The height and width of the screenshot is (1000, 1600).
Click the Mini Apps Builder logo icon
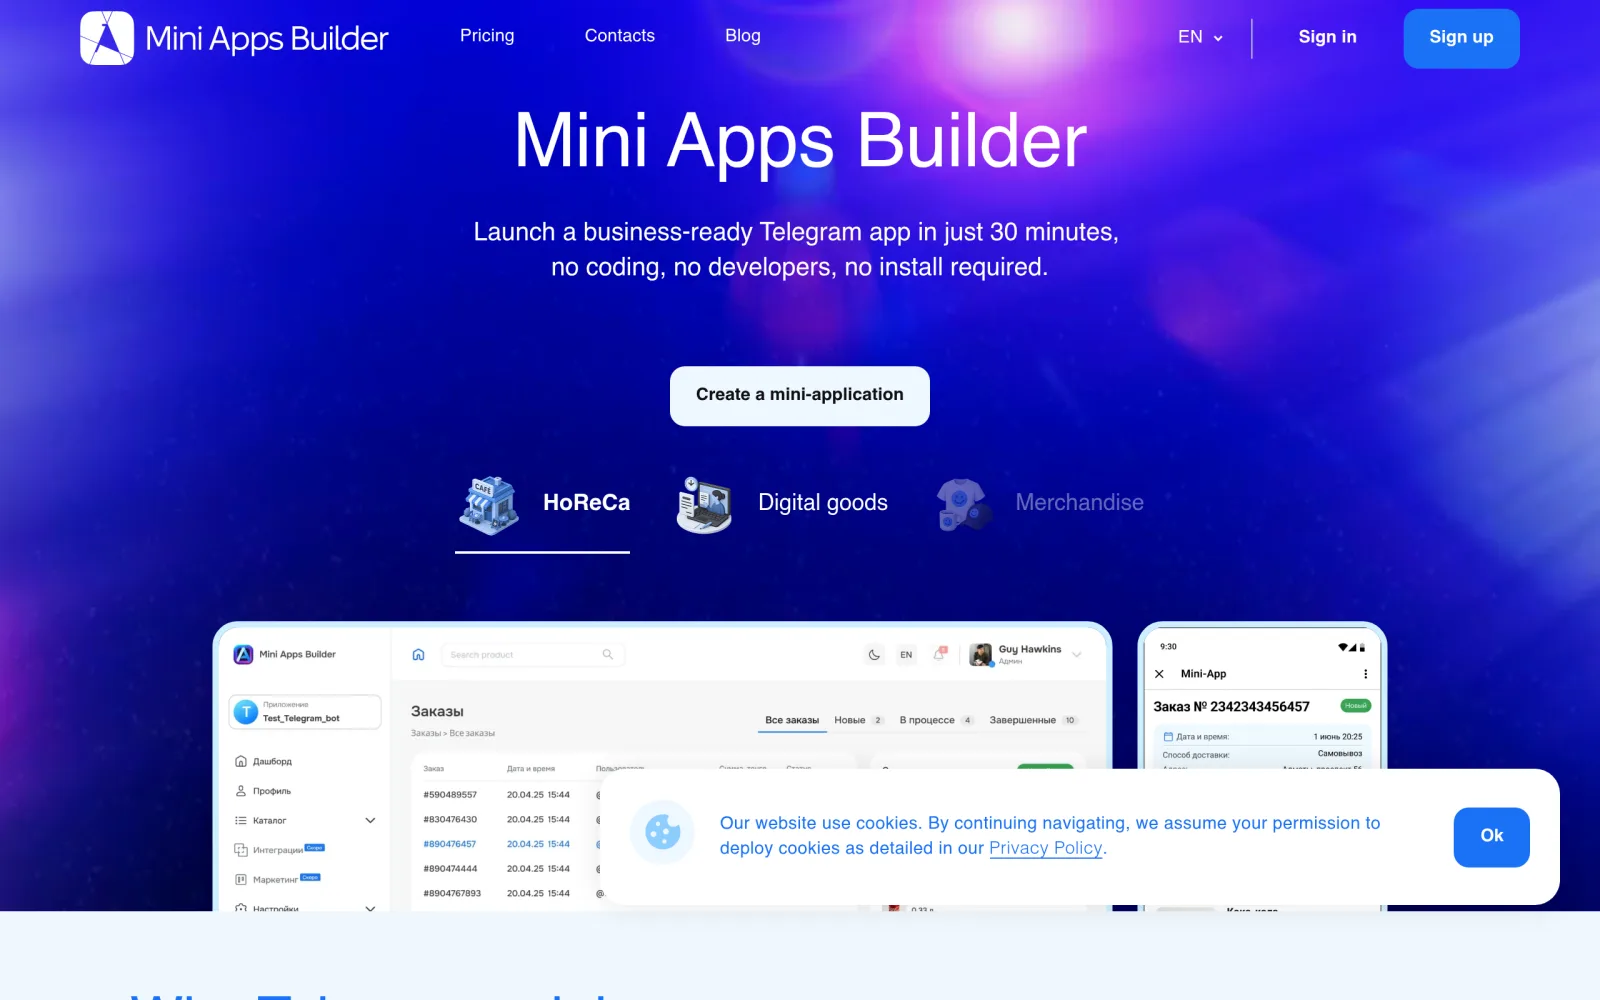point(107,38)
